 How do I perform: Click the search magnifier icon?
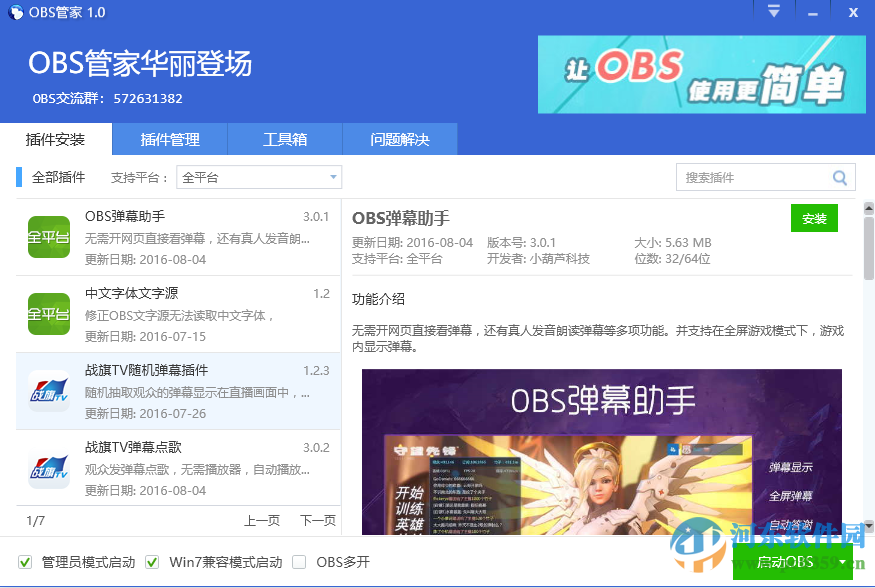(x=840, y=177)
